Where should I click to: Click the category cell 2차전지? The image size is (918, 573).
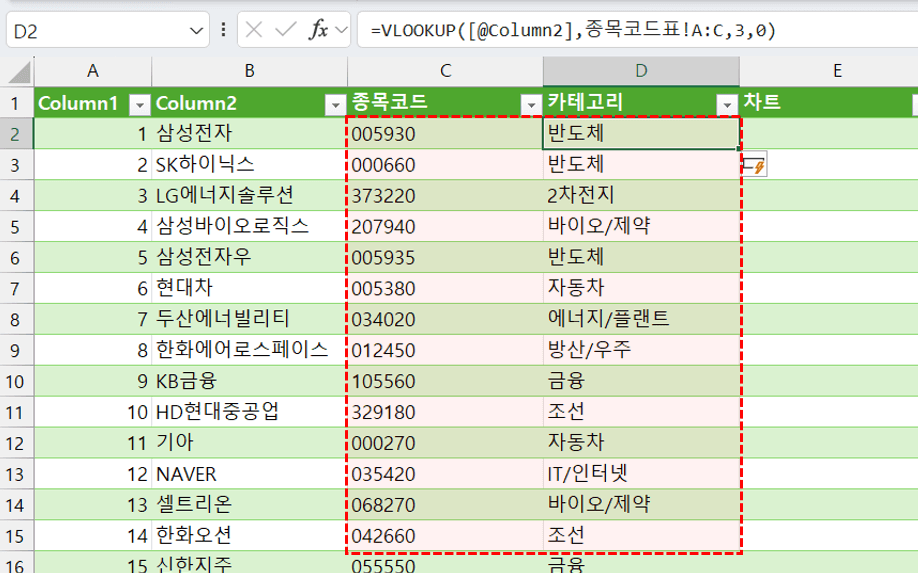click(x=641, y=195)
